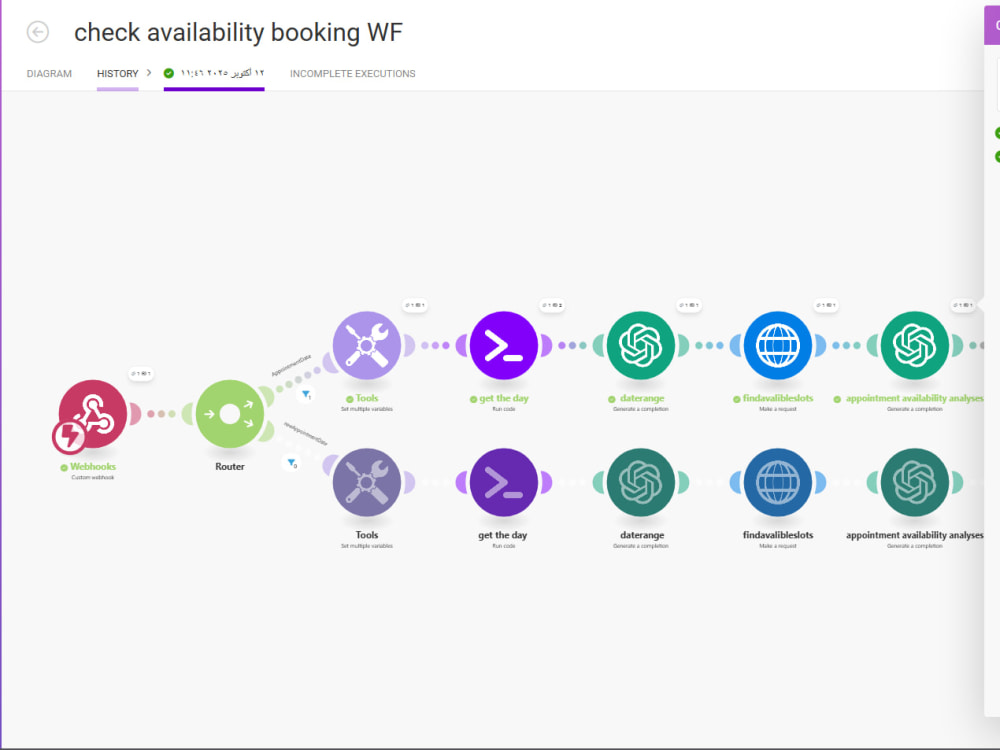Open the INCOMPLETE EXECUTIONS tab
This screenshot has height=750, width=1000.
pyautogui.click(x=353, y=74)
